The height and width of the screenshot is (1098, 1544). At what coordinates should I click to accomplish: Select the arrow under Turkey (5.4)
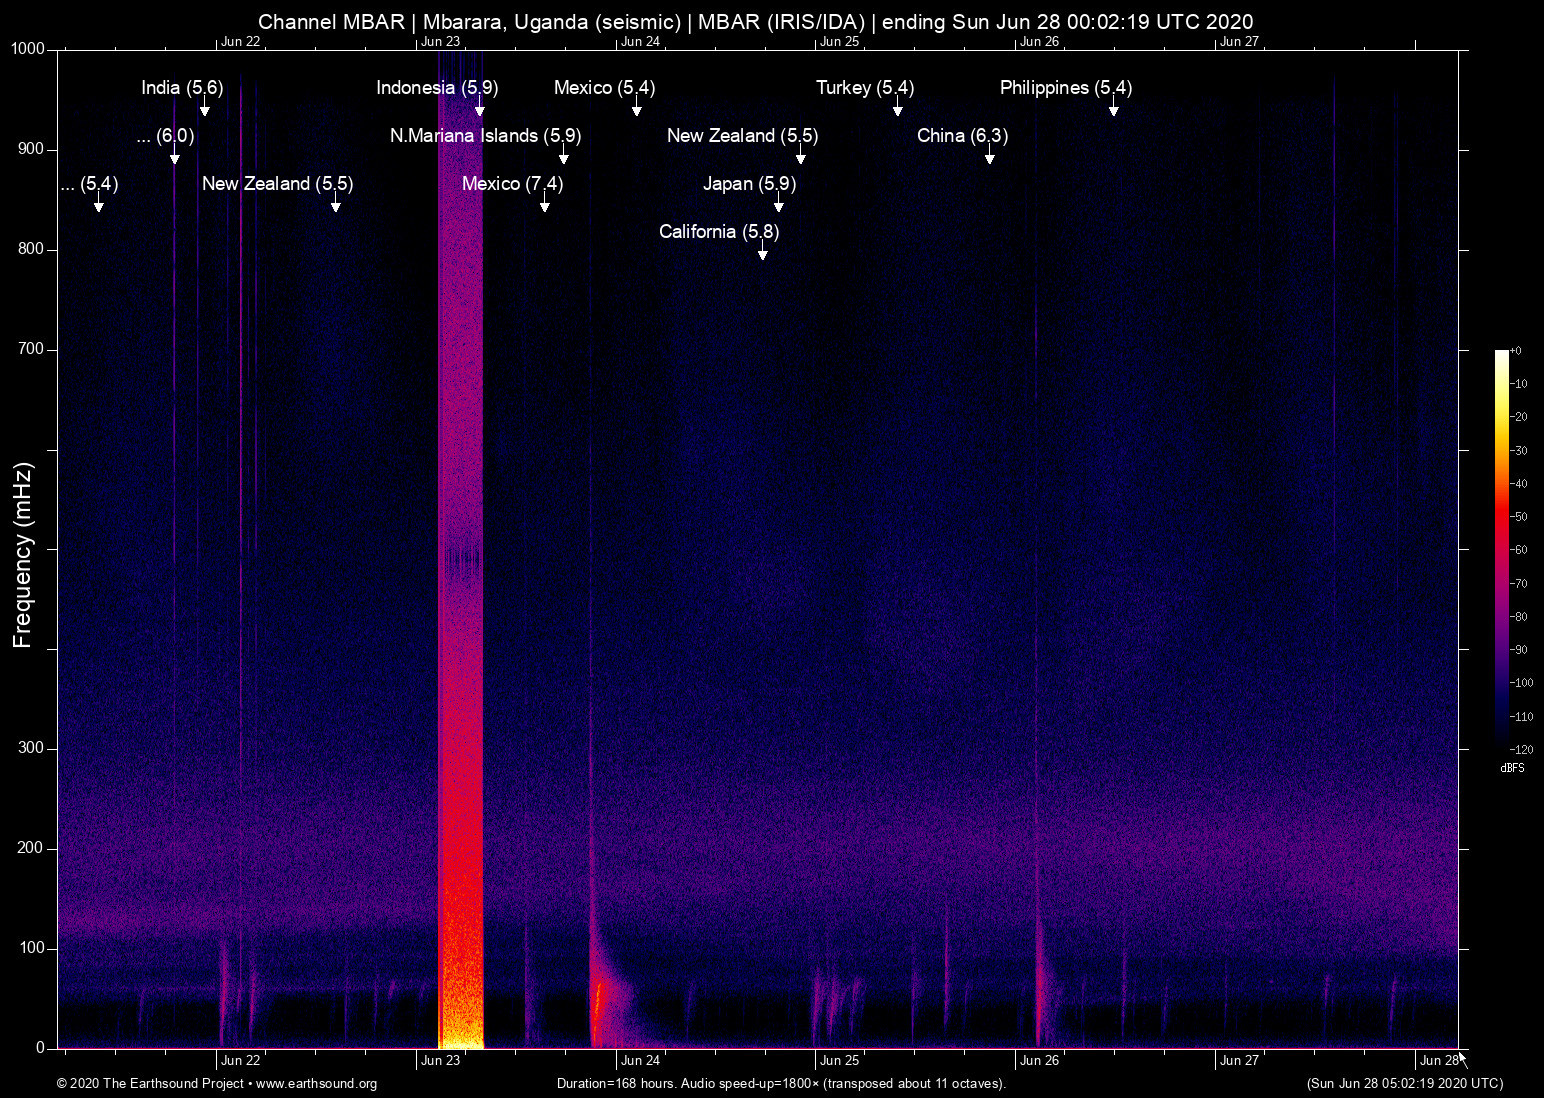point(898,110)
